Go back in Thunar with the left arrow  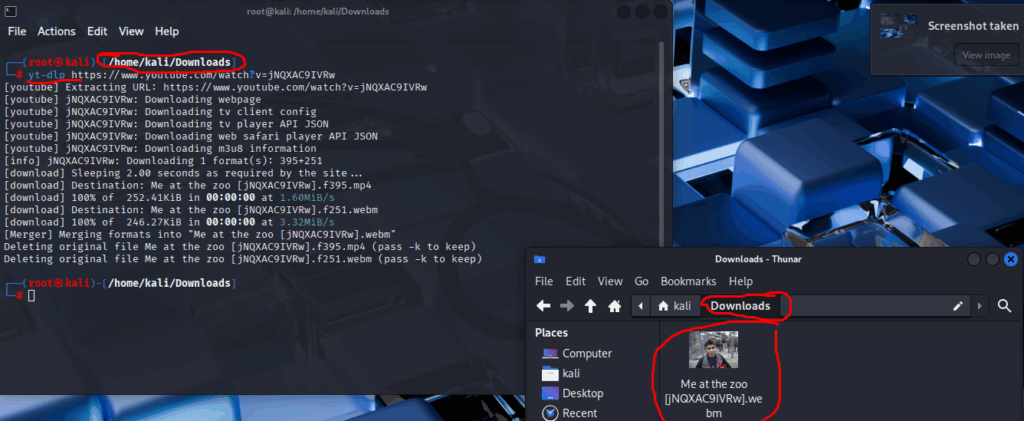[x=543, y=305]
